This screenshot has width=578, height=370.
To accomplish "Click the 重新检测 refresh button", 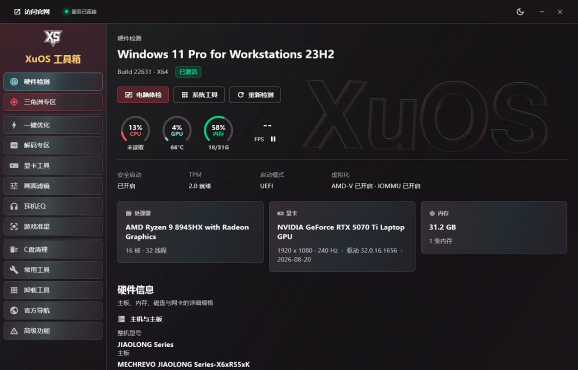I will (x=255, y=95).
